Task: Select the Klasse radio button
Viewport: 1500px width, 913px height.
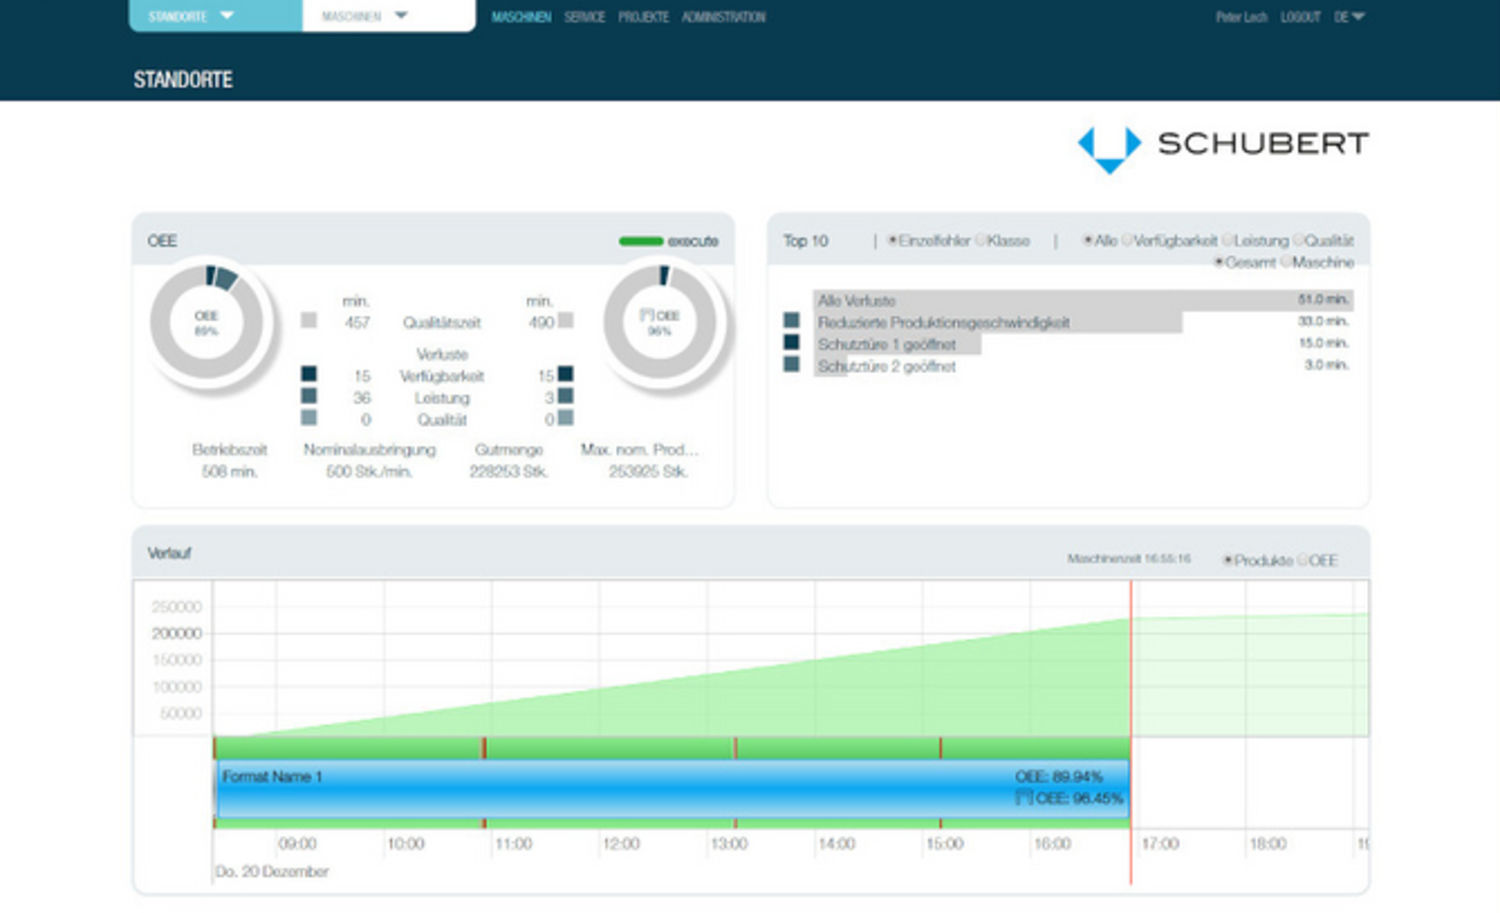Action: click(981, 240)
